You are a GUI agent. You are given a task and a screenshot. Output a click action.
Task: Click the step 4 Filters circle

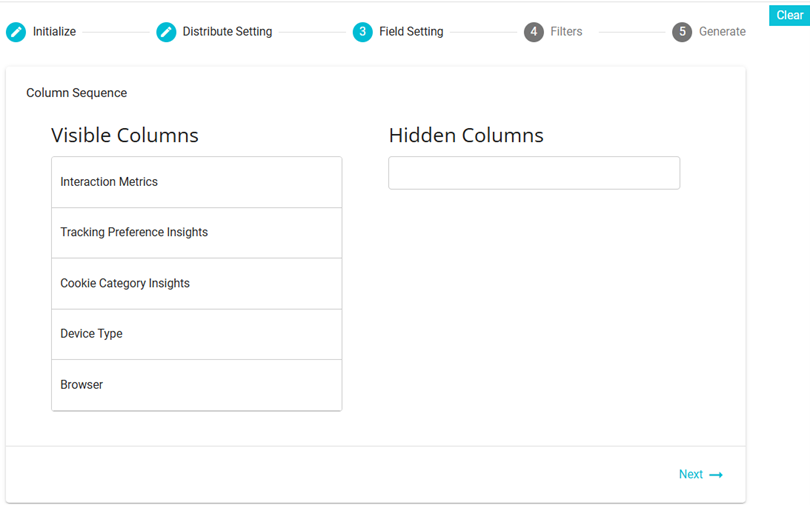[x=534, y=32]
